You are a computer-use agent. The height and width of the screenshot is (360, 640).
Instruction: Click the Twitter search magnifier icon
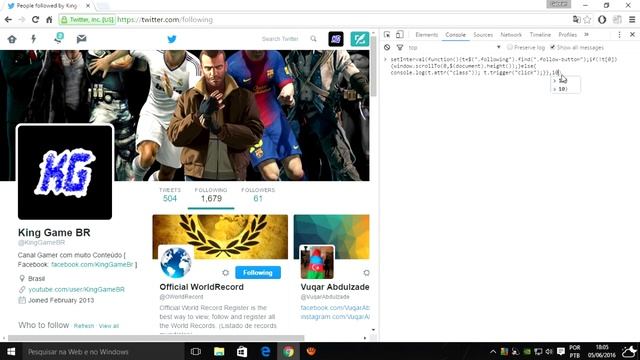[x=313, y=39]
